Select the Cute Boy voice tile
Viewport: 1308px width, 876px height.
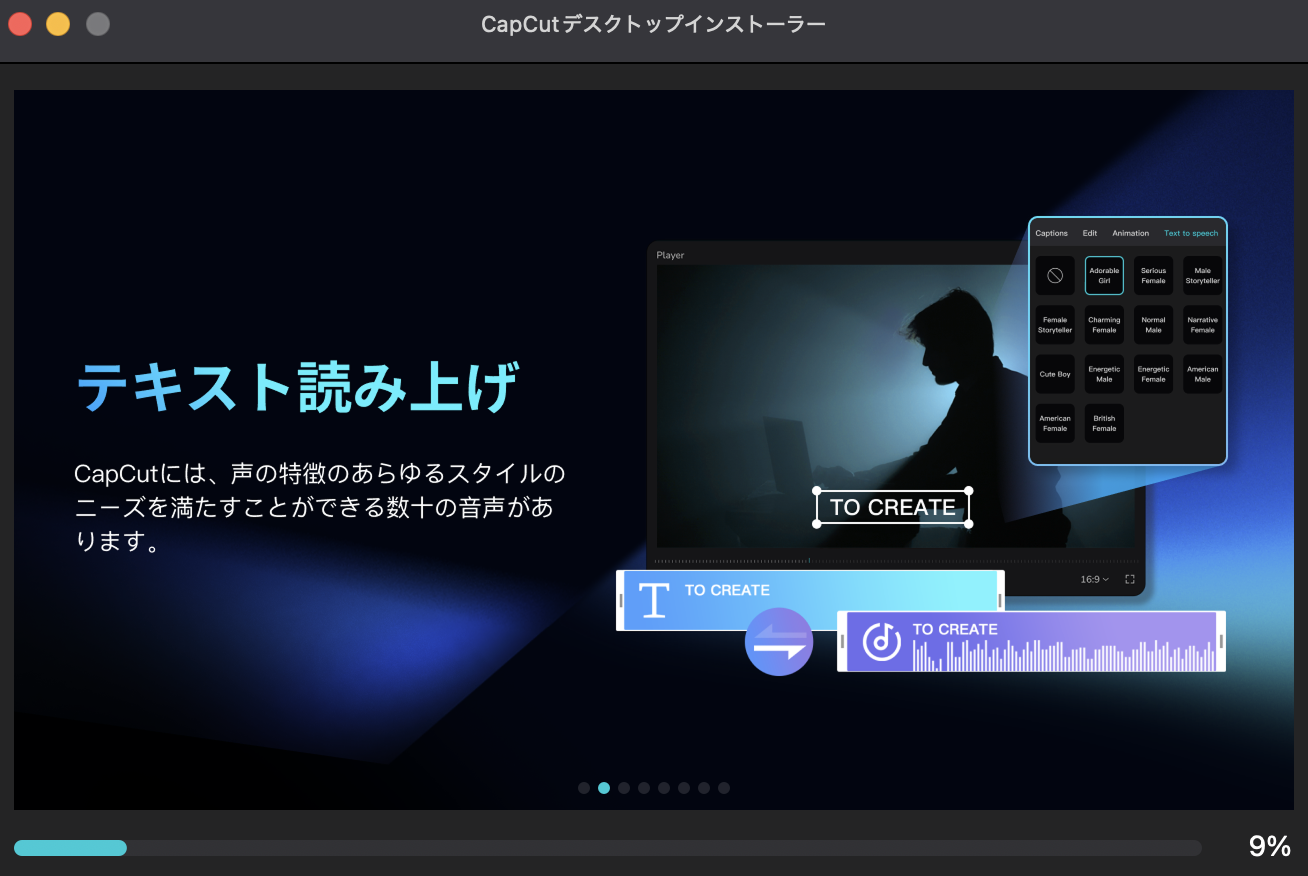(1055, 374)
